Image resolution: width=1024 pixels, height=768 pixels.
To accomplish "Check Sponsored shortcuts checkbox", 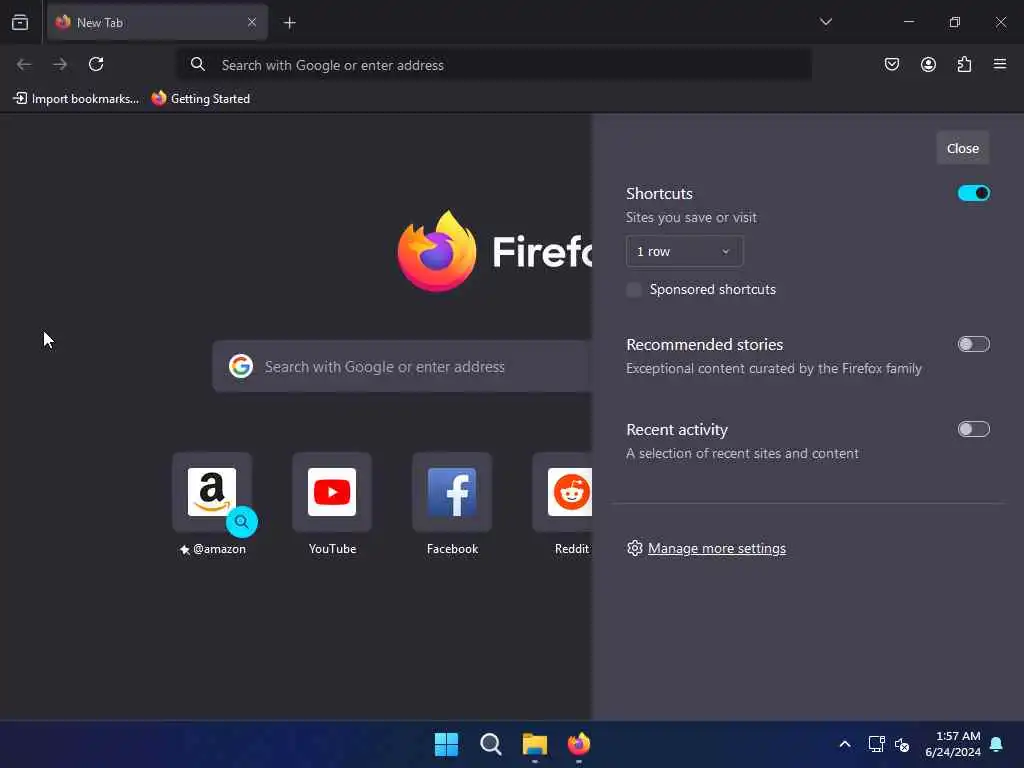I will [633, 289].
